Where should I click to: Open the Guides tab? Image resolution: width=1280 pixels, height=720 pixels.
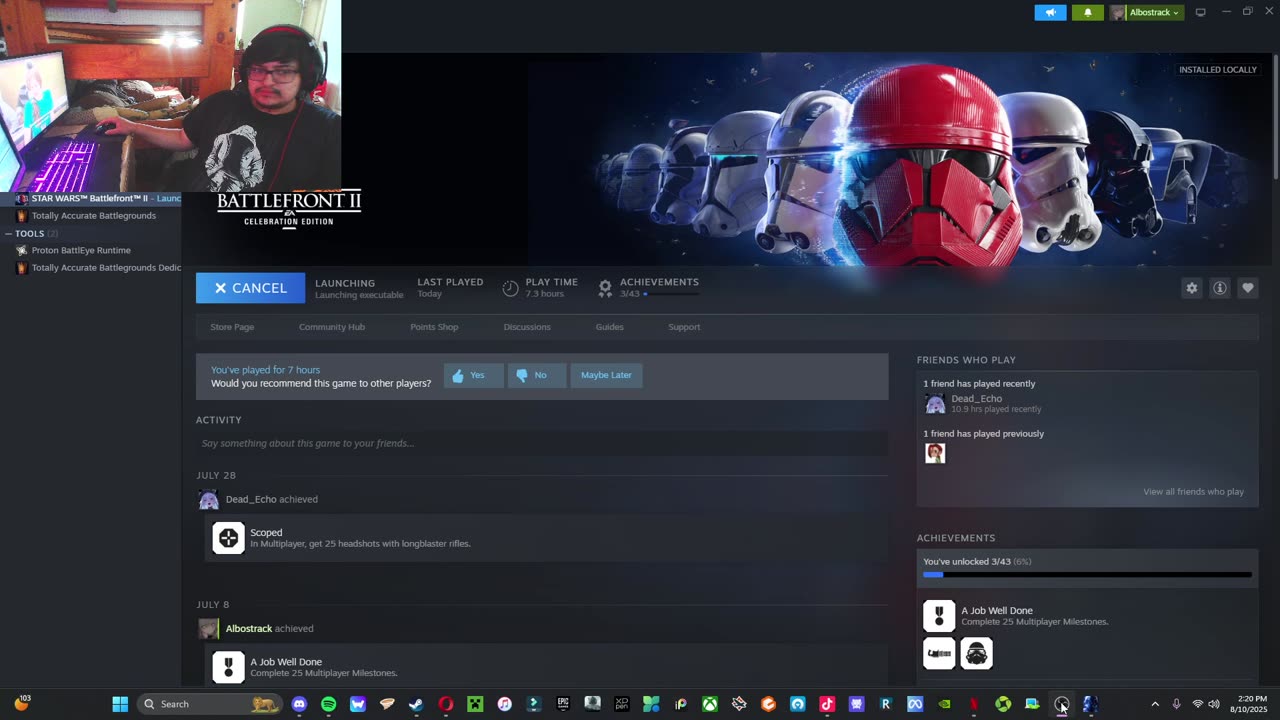pos(609,327)
